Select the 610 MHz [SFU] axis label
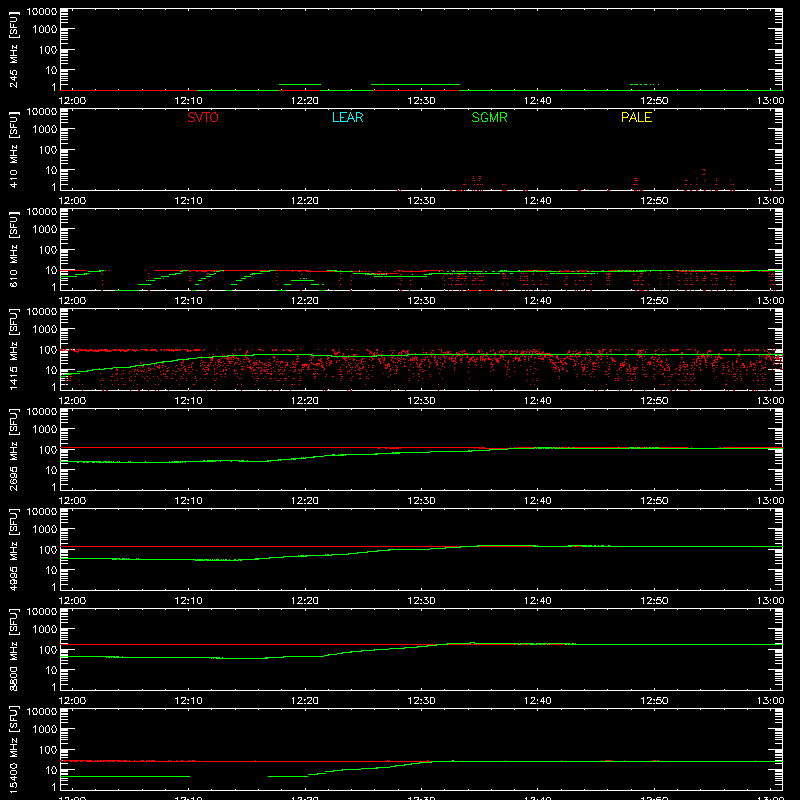800x800 pixels. point(13,249)
